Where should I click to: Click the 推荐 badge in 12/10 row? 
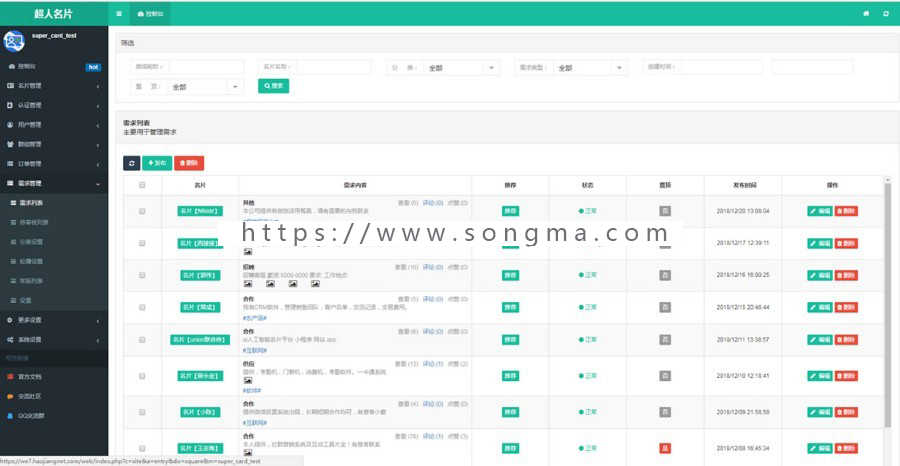point(510,376)
